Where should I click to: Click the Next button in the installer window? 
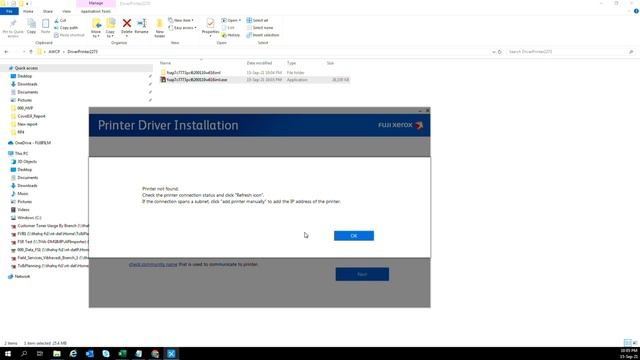coord(362,274)
